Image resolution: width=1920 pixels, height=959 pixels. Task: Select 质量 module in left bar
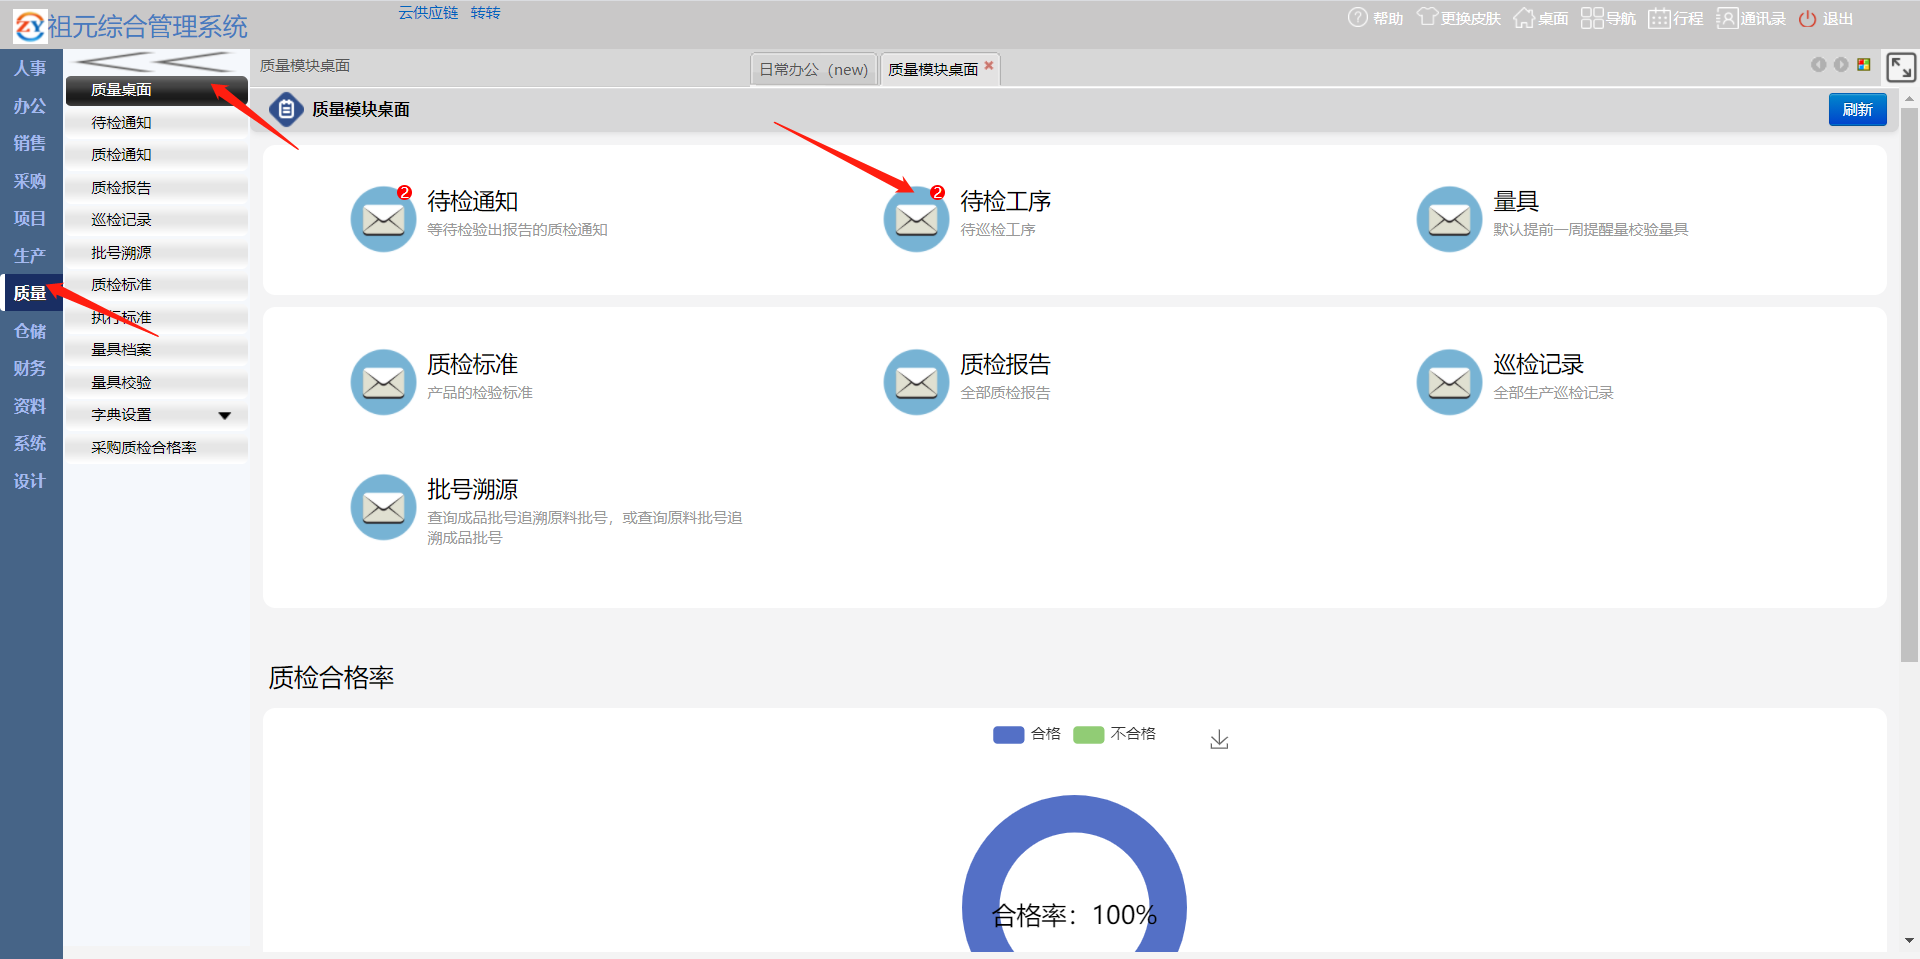pos(30,293)
